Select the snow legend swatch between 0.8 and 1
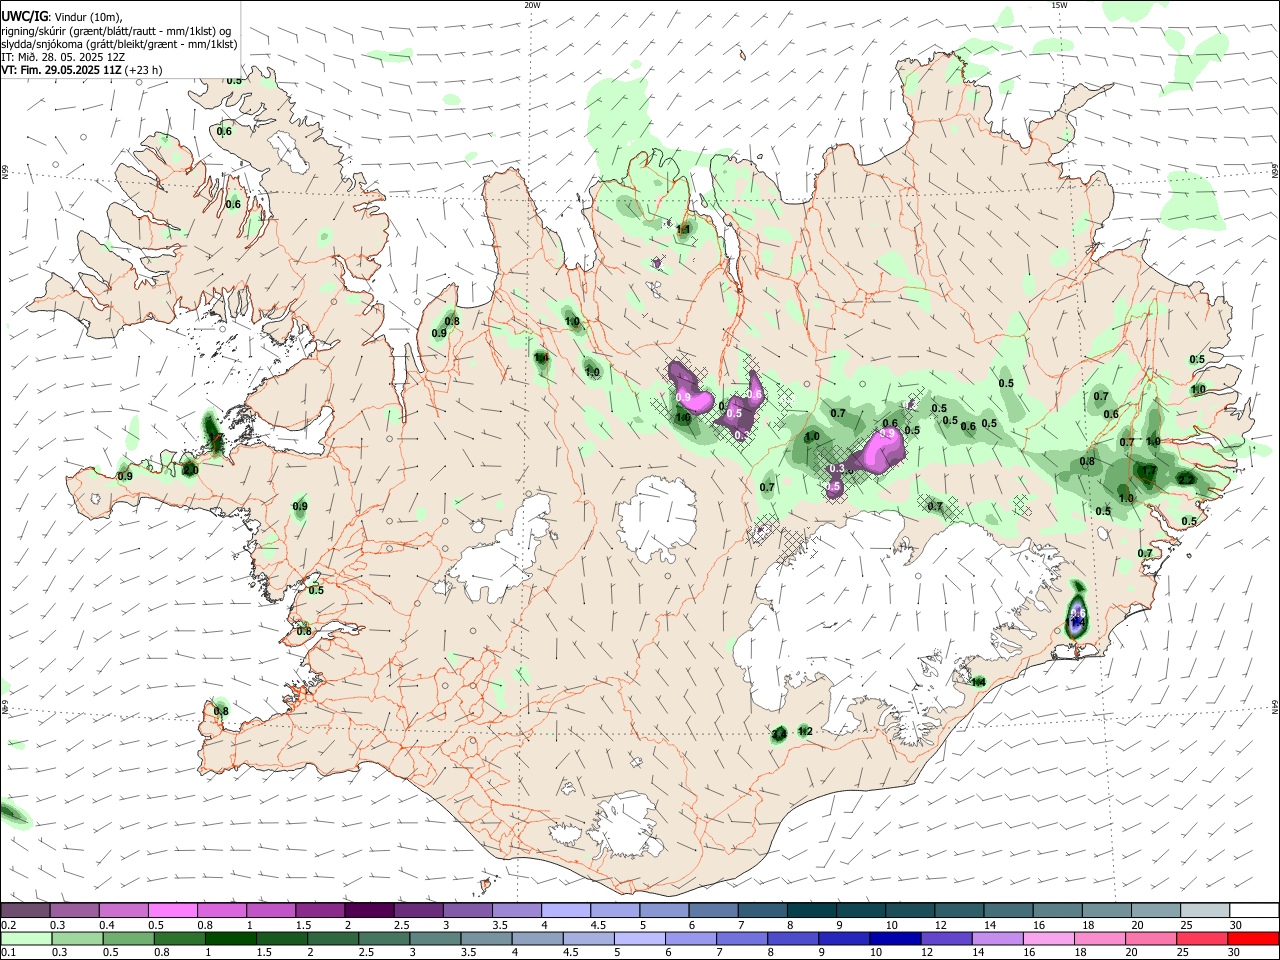 pyautogui.click(x=222, y=910)
